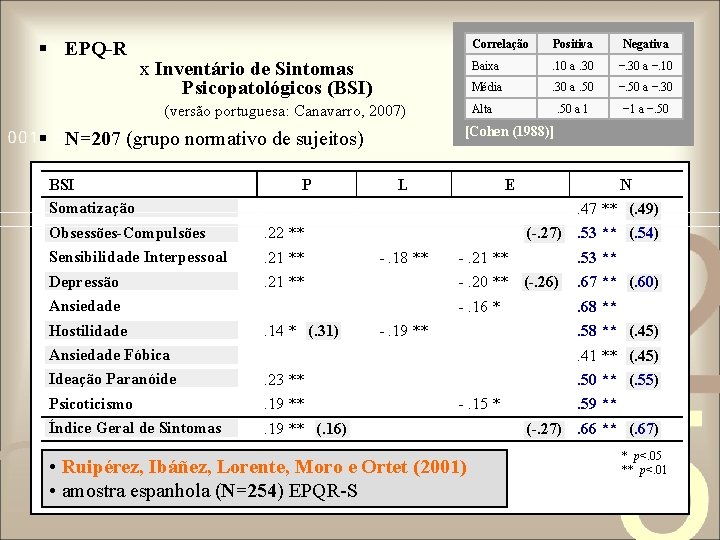Click '(versão portuguesa: Canavarro, 2007)' note
Viewport: 720px width, 540px height.
pos(285,111)
